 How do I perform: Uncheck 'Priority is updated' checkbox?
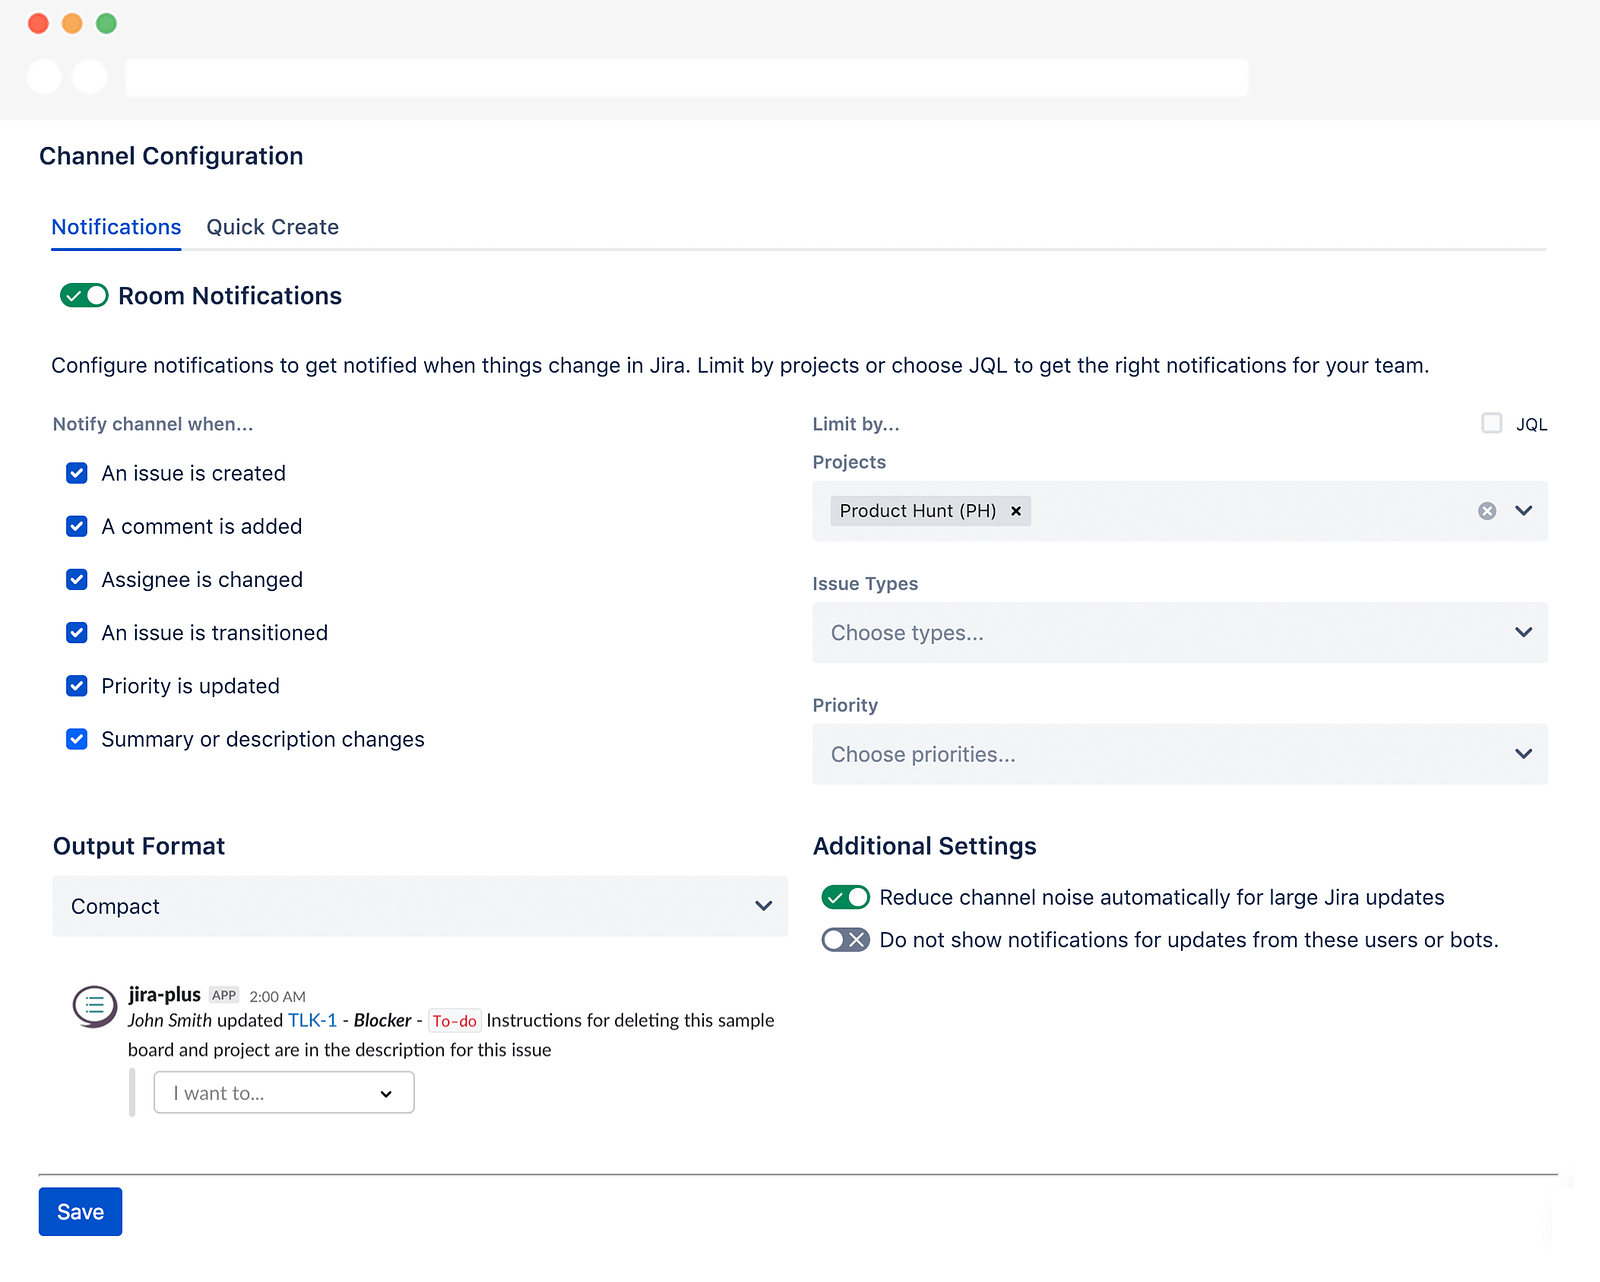coord(77,686)
